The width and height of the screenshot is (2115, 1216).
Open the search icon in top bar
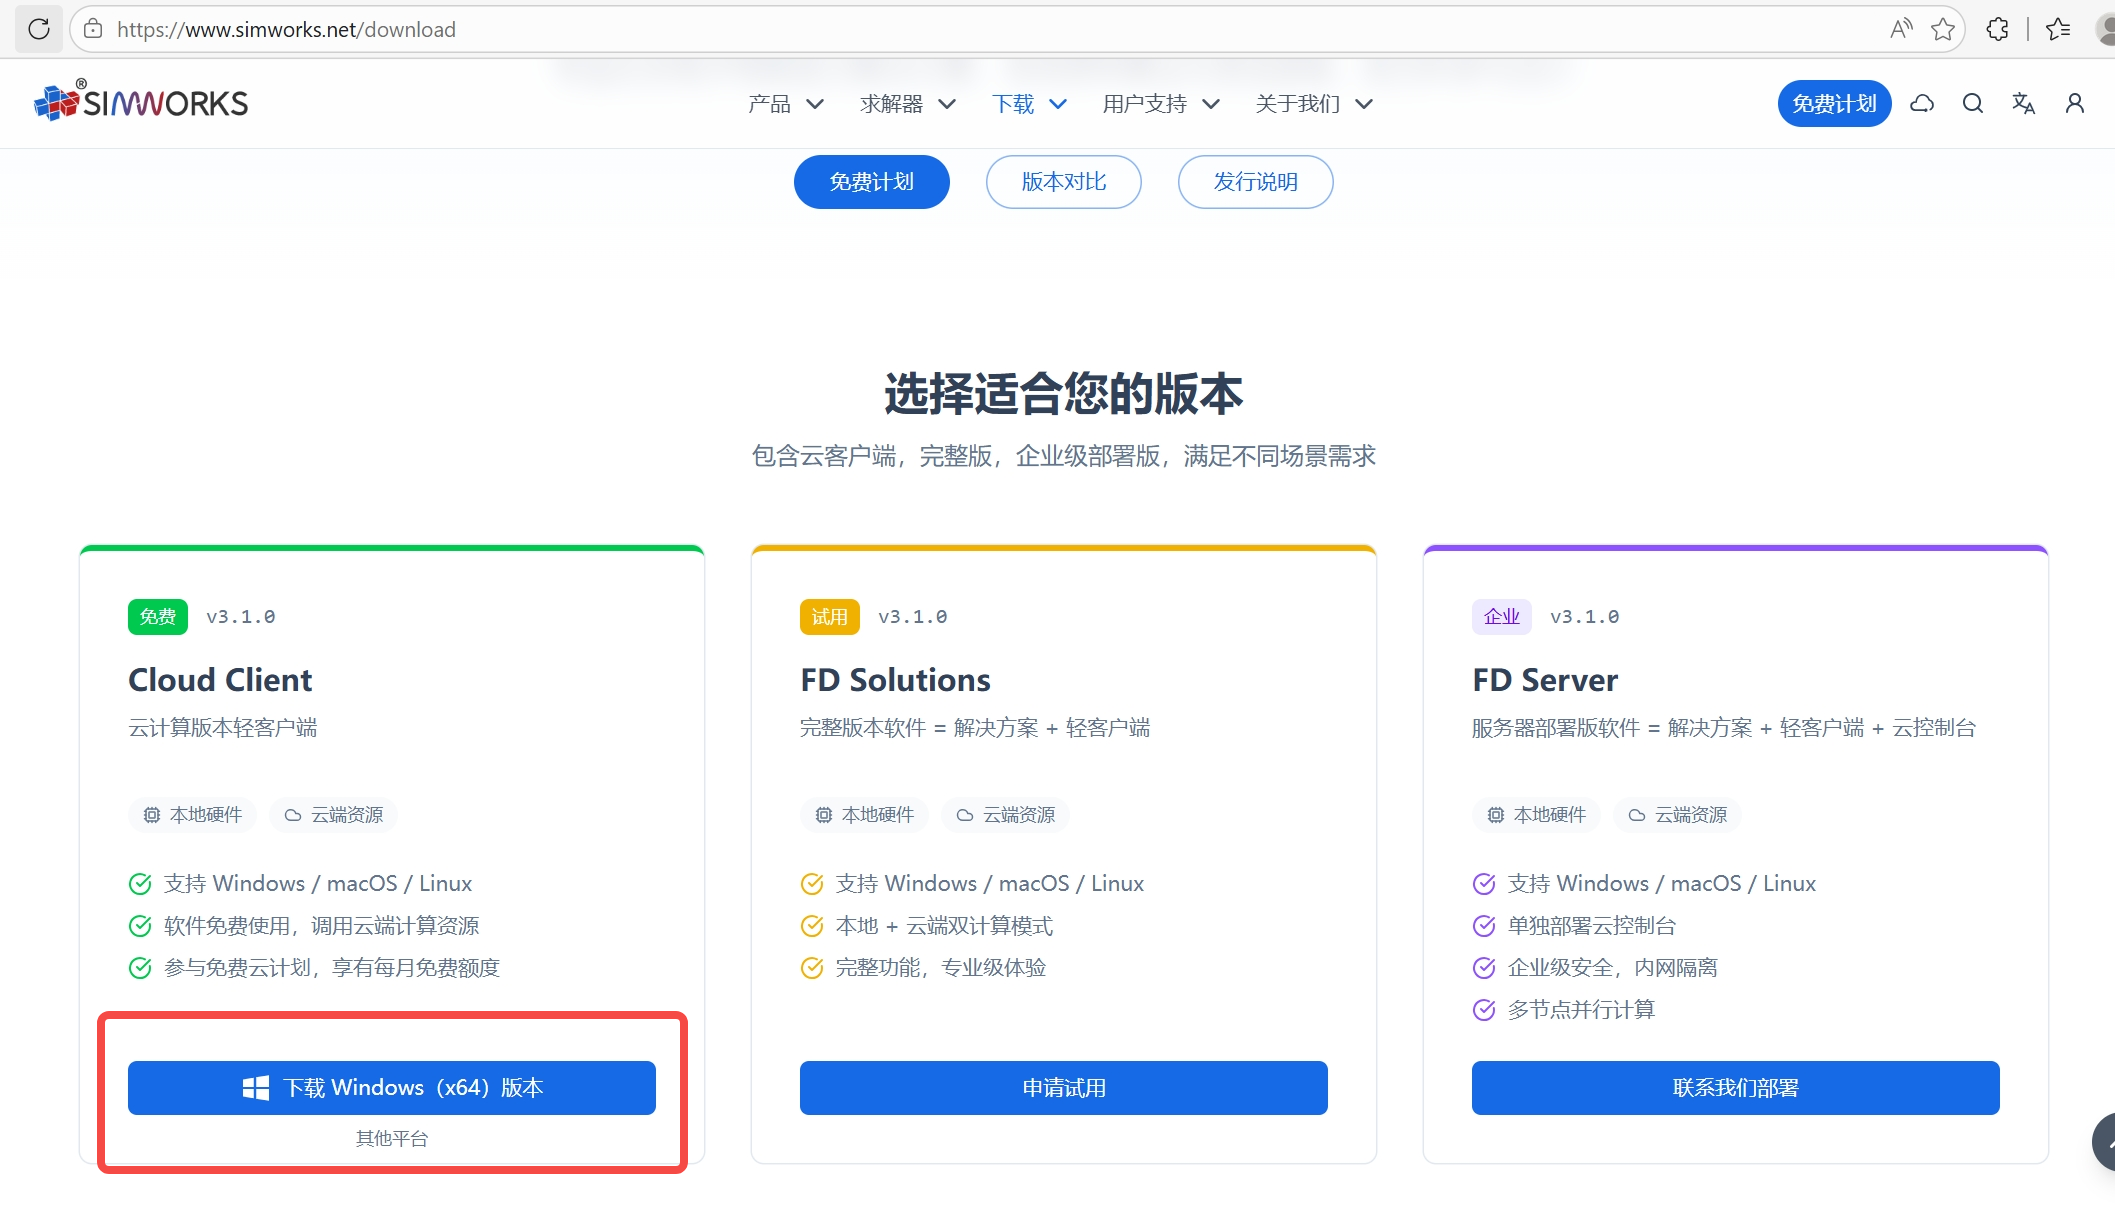point(1971,103)
